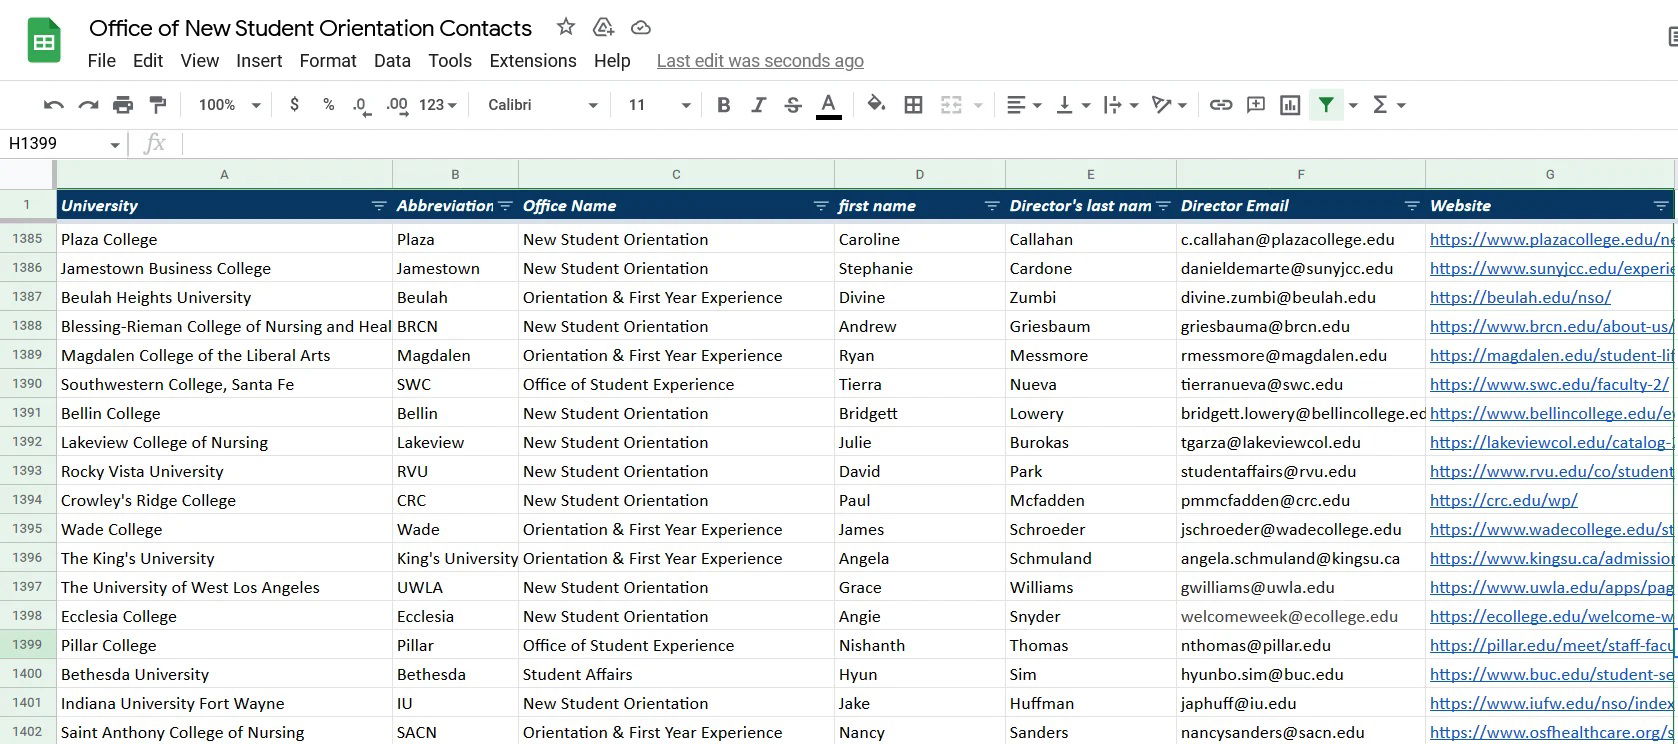Open the File menu
The image size is (1678, 744).
coord(101,61)
